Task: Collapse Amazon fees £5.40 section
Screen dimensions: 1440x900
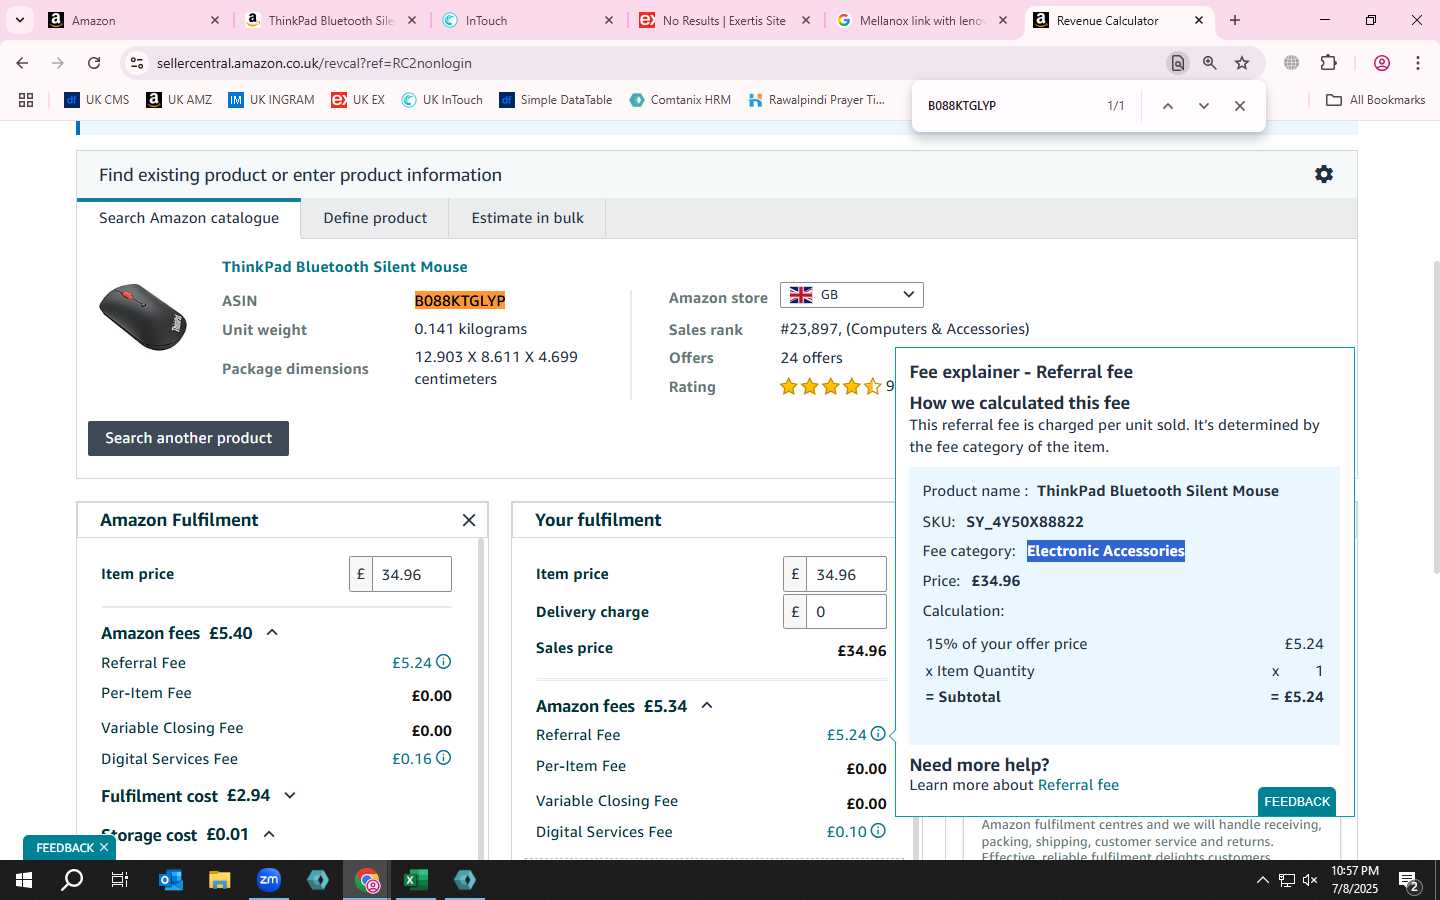Action: tap(272, 633)
